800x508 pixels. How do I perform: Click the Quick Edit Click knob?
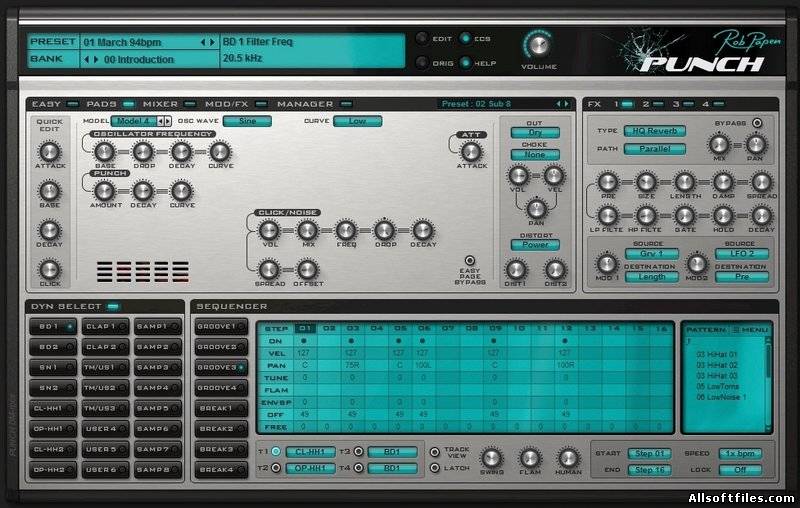tap(49, 269)
